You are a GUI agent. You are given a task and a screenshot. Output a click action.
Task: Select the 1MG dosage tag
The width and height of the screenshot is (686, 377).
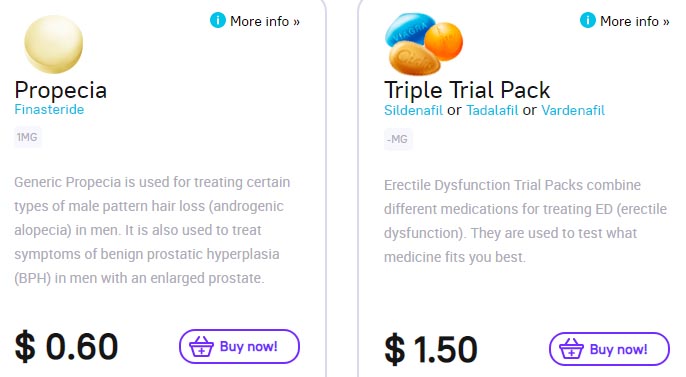[x=27, y=137]
